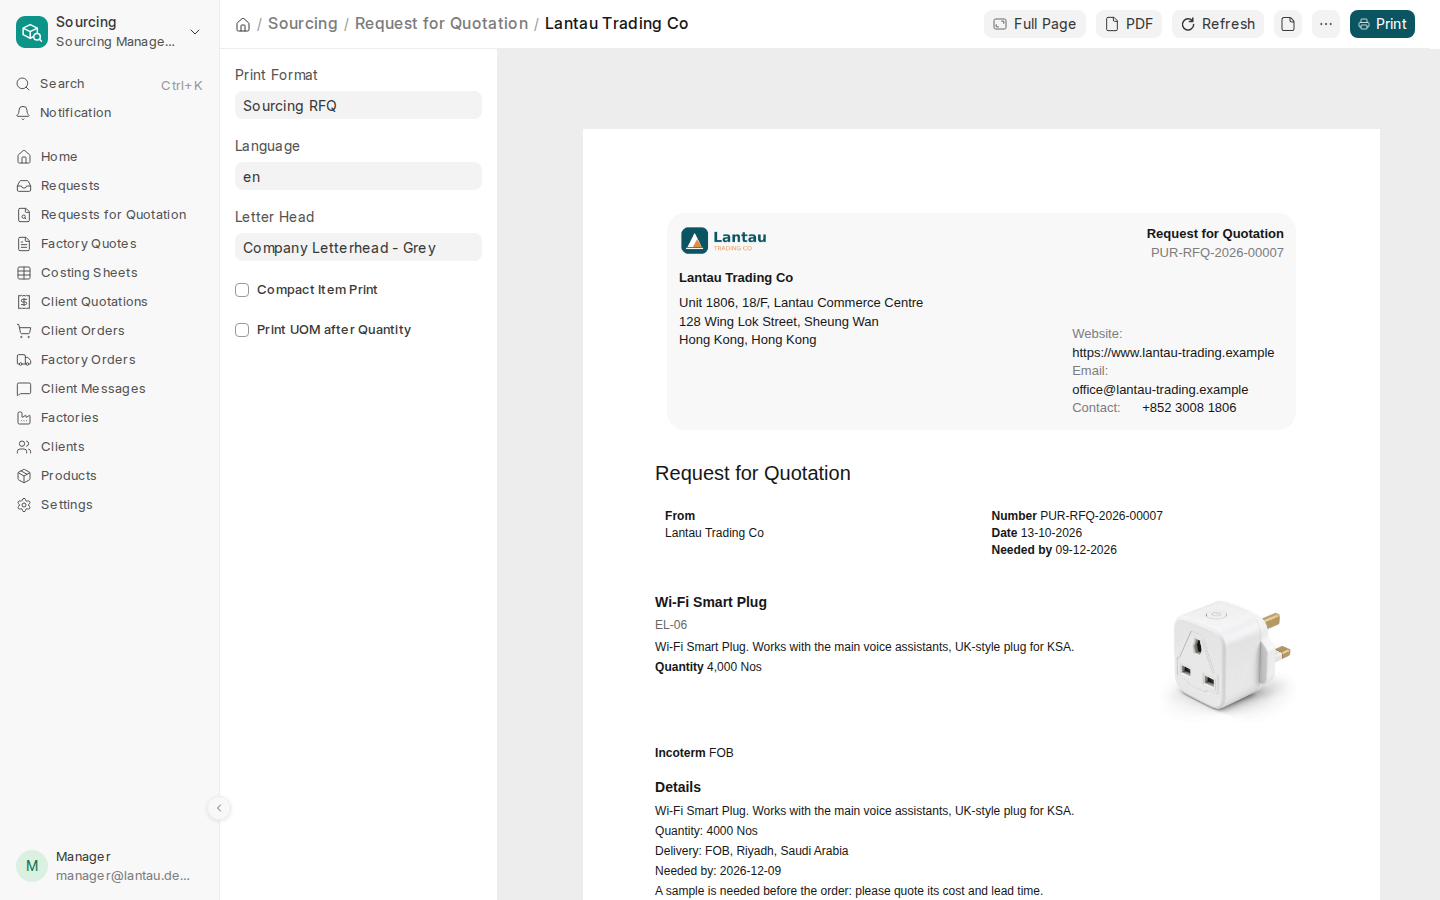Image resolution: width=1440 pixels, height=900 pixels.
Task: Open Clients in the sidebar
Action: (x=109, y=447)
